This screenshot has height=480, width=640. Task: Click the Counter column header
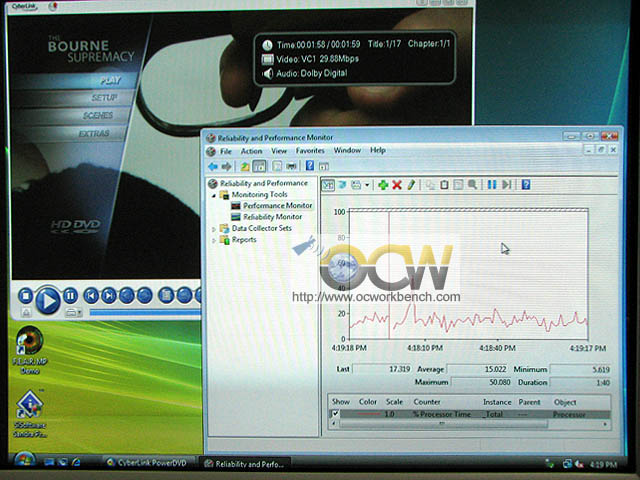click(427, 402)
